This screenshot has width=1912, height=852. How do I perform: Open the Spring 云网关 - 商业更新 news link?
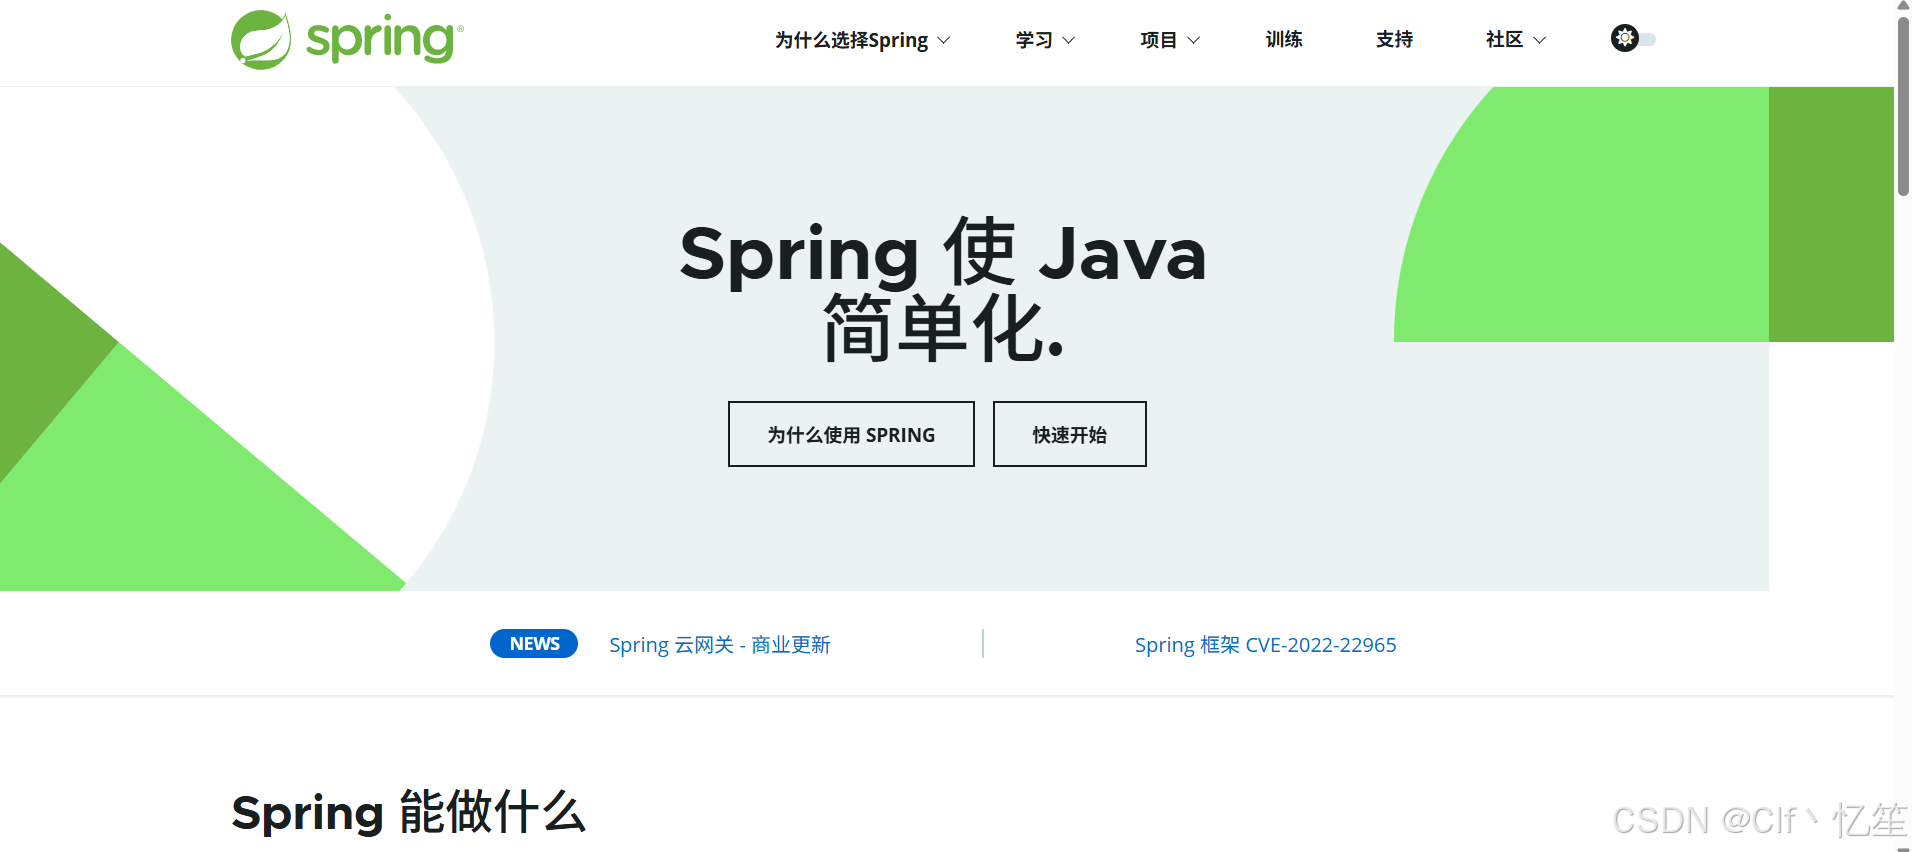720,645
